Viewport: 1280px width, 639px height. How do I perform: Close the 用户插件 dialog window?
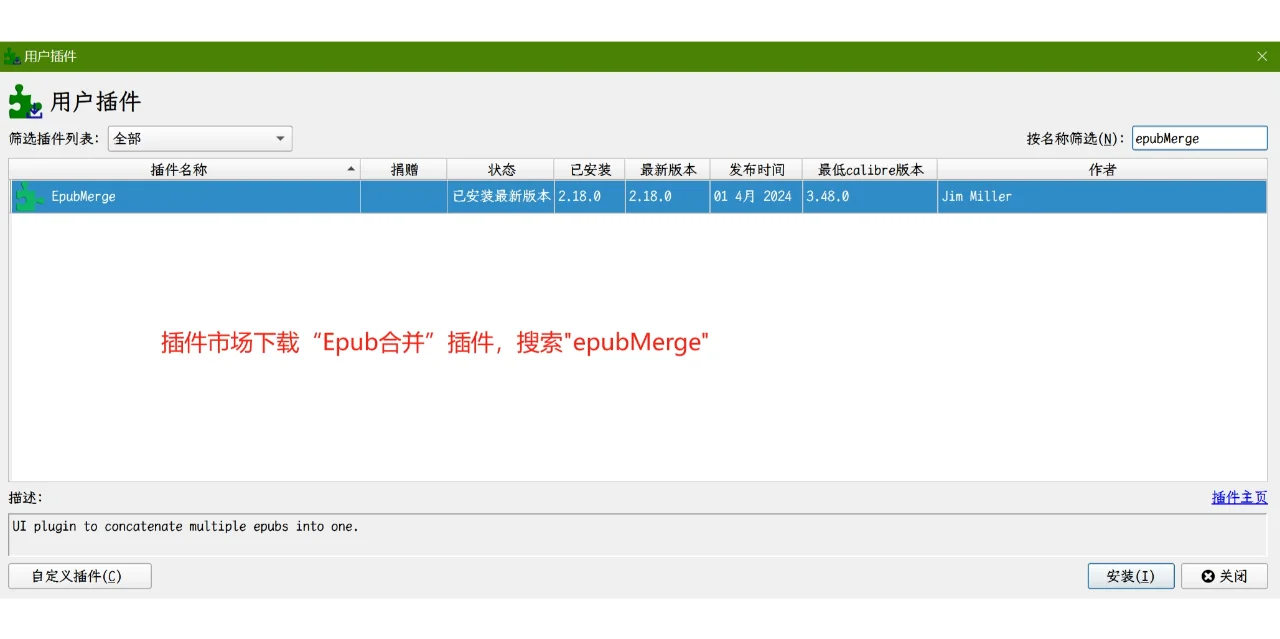click(x=1262, y=56)
